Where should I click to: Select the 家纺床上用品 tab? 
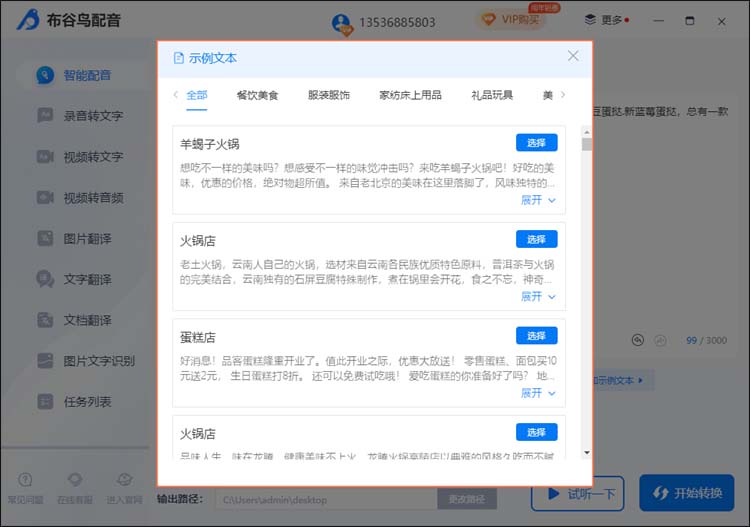tap(410, 95)
